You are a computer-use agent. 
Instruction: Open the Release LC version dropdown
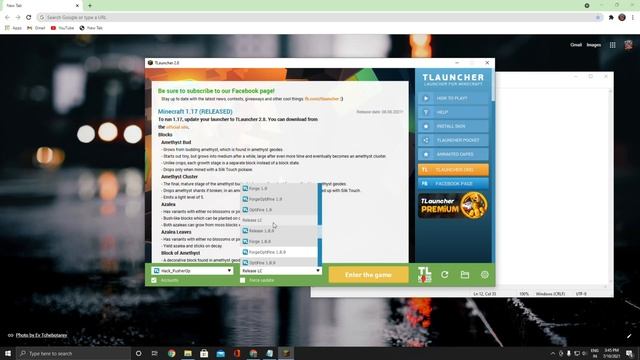pyautogui.click(x=280, y=271)
